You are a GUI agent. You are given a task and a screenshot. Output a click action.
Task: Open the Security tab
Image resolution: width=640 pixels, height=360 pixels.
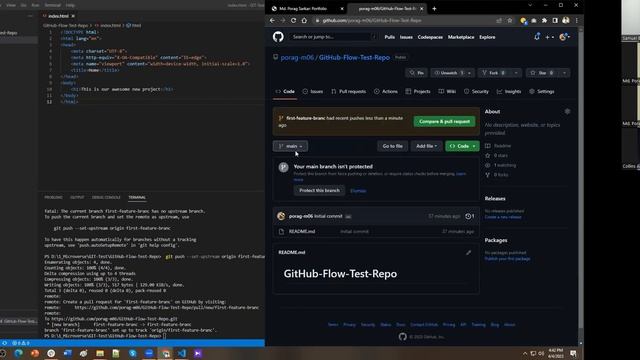point(476,91)
